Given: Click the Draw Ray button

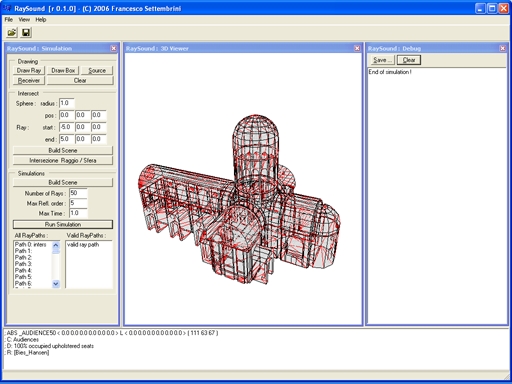Looking at the screenshot, I should (x=29, y=70).
